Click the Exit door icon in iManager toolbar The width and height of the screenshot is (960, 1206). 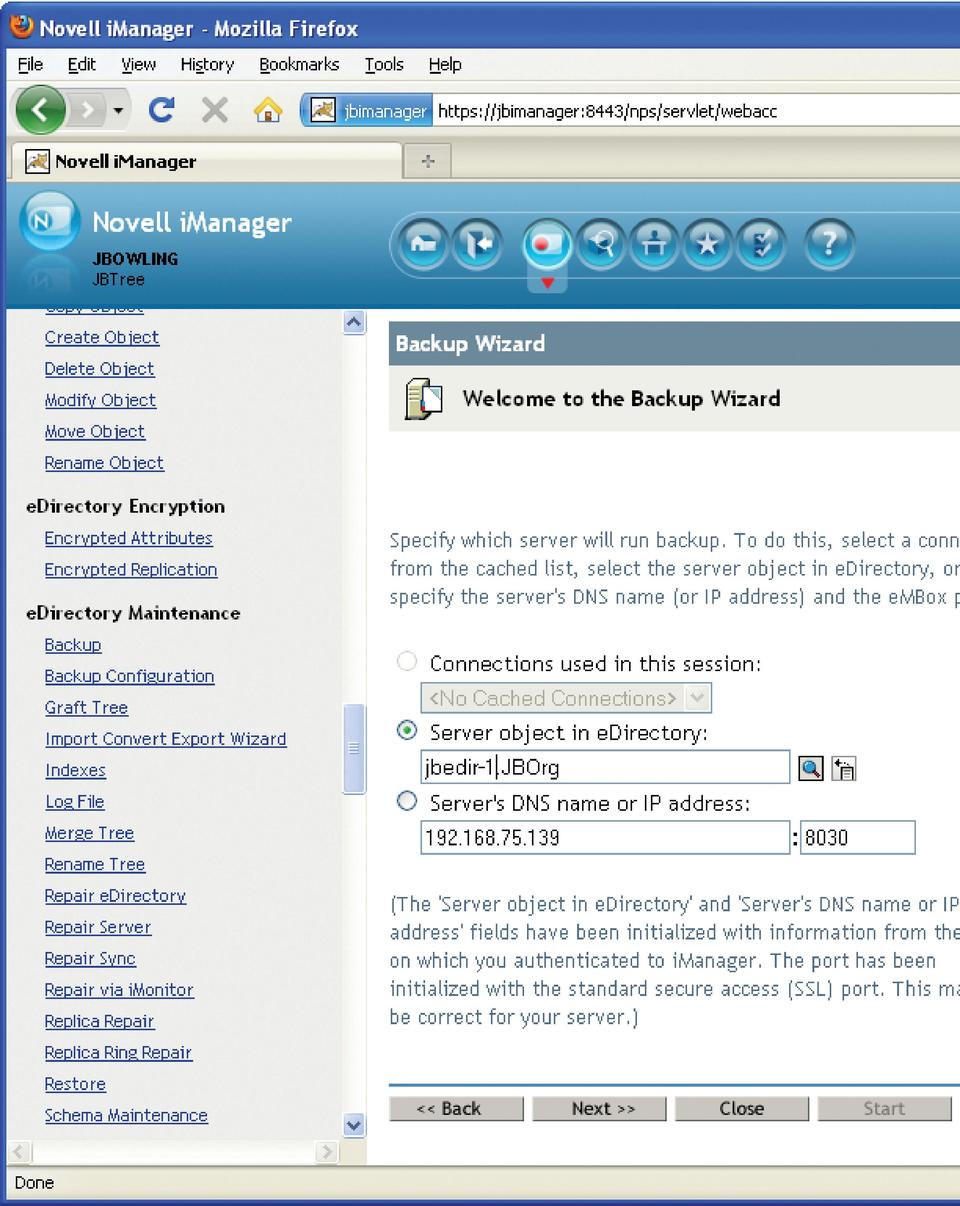pyautogui.click(x=475, y=245)
